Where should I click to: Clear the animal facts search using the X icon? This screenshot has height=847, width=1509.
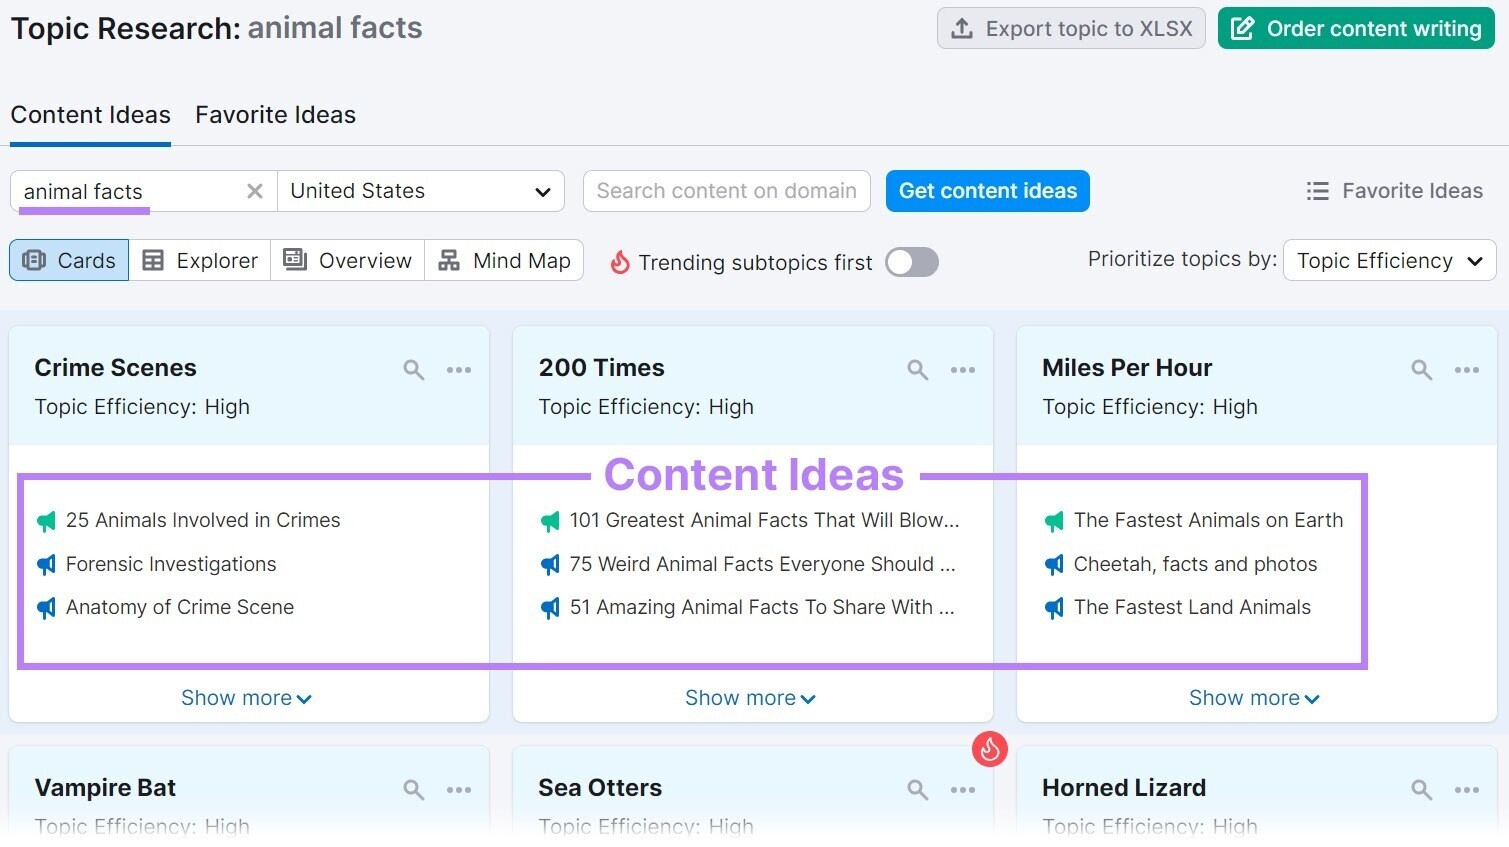tap(255, 191)
